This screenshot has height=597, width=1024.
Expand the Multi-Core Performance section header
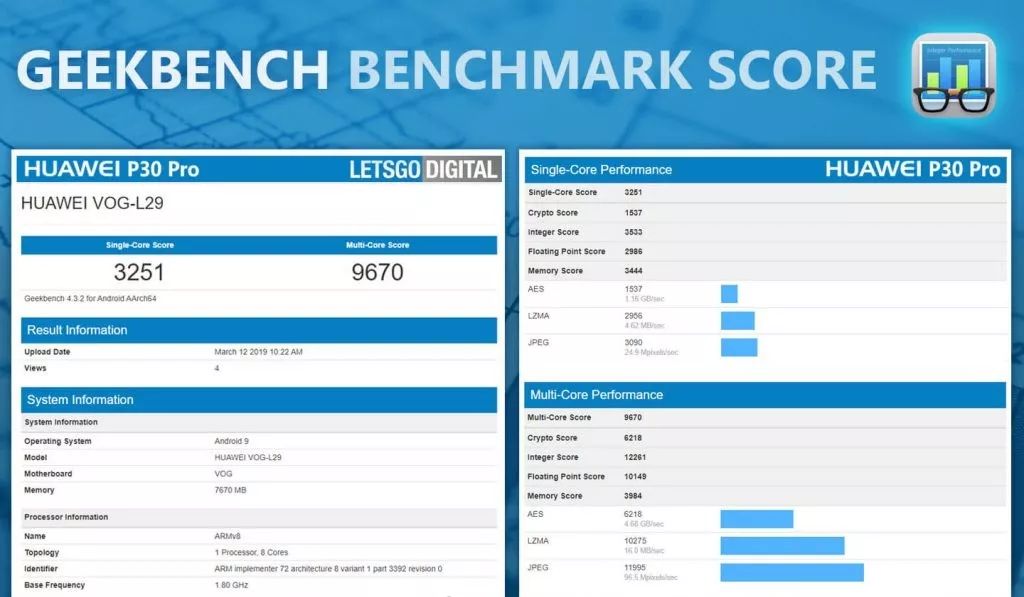pyautogui.click(x=596, y=395)
